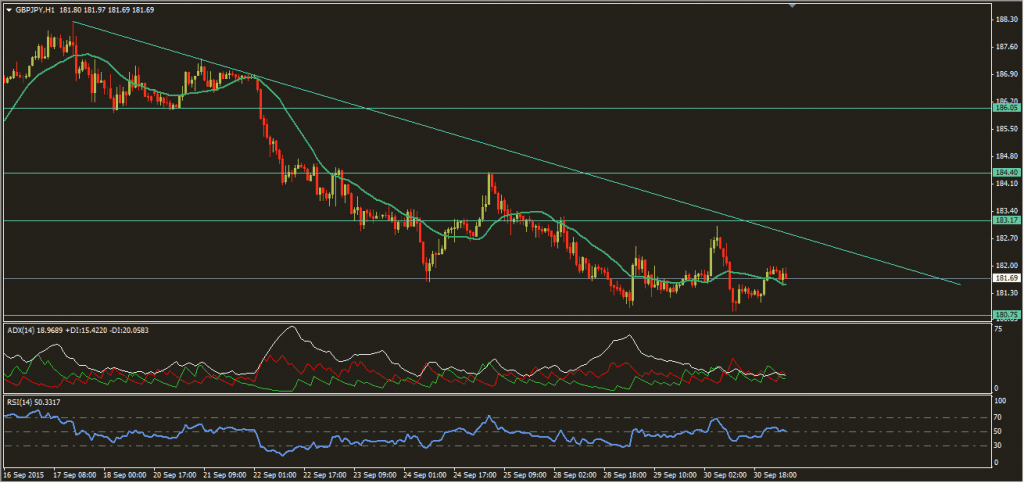
Task: Click the chart shift triangle marker
Action: coord(792,5)
